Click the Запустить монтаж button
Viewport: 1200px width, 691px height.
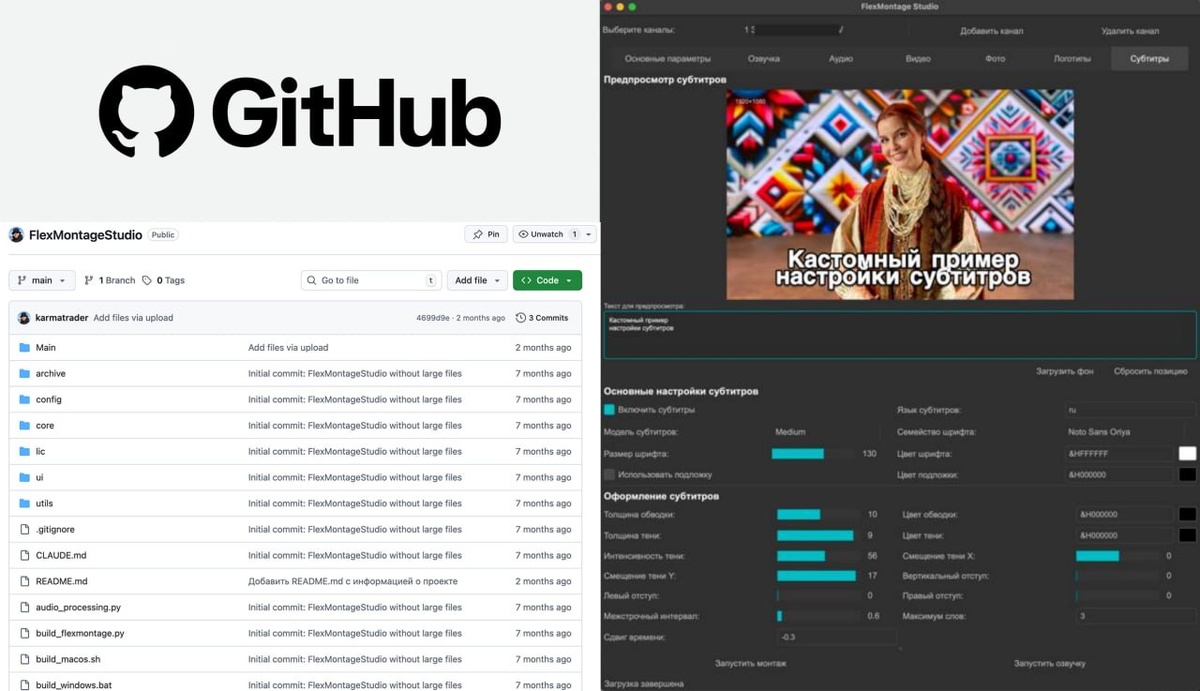[750, 663]
